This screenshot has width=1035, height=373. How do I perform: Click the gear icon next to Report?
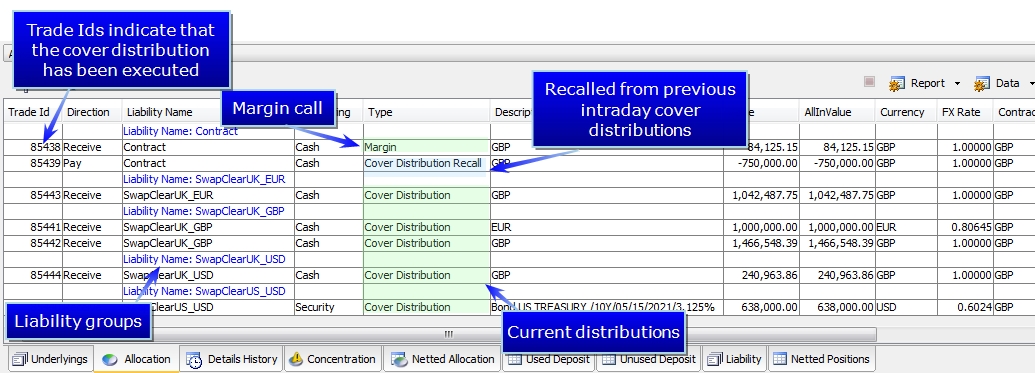pos(896,84)
